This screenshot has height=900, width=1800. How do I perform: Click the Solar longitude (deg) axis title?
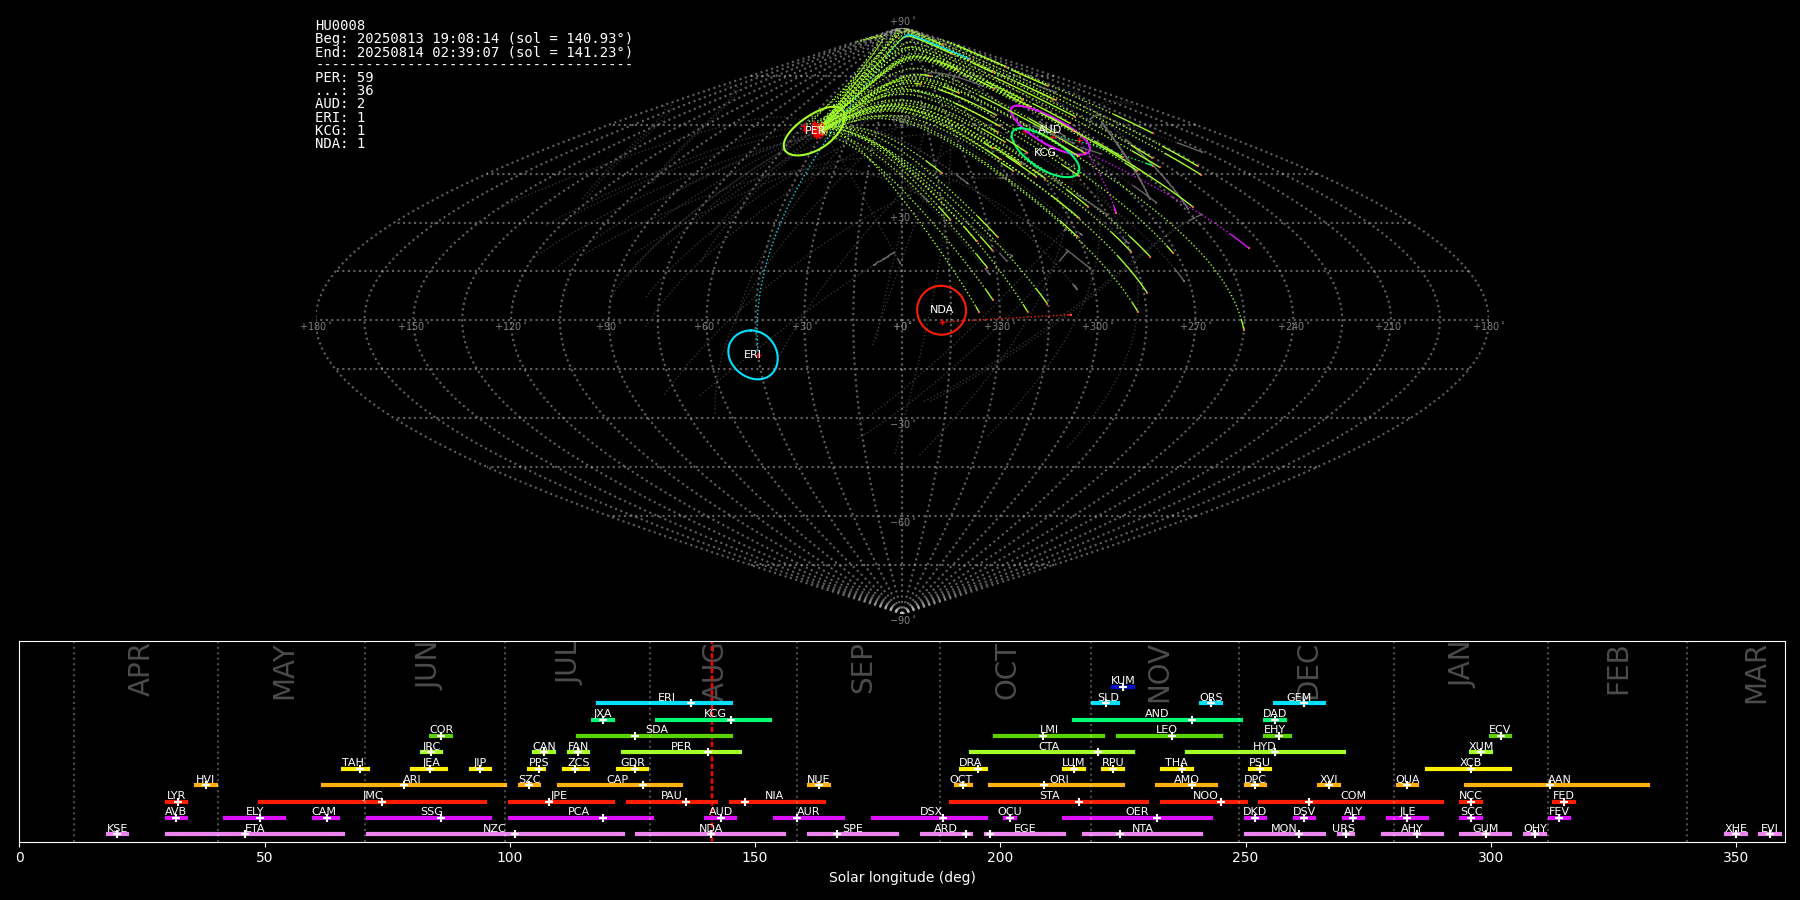tap(902, 878)
